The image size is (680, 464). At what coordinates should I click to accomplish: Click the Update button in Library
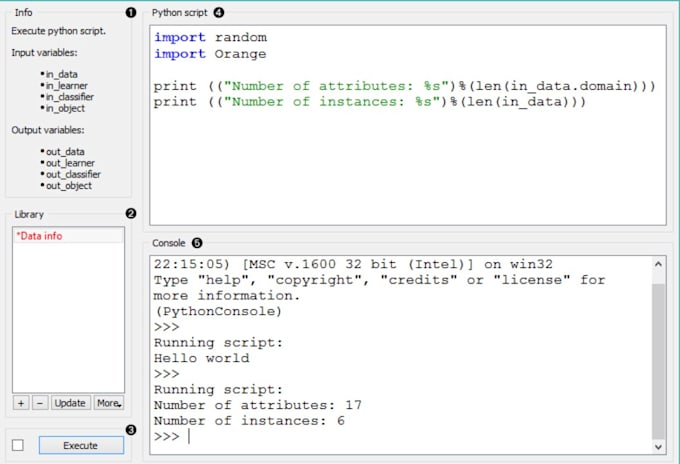(x=71, y=403)
